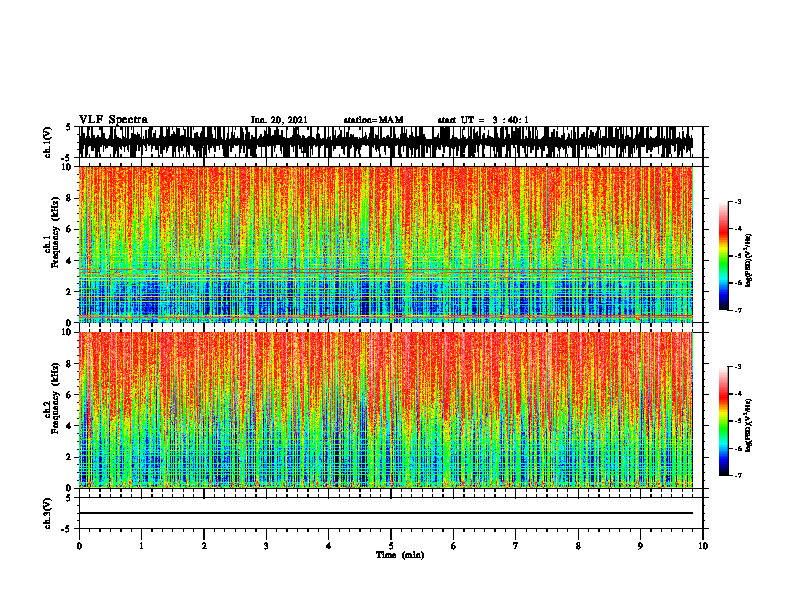Click the flat ch.3 voltage trace line
The height and width of the screenshot is (612, 792).
(x=385, y=513)
